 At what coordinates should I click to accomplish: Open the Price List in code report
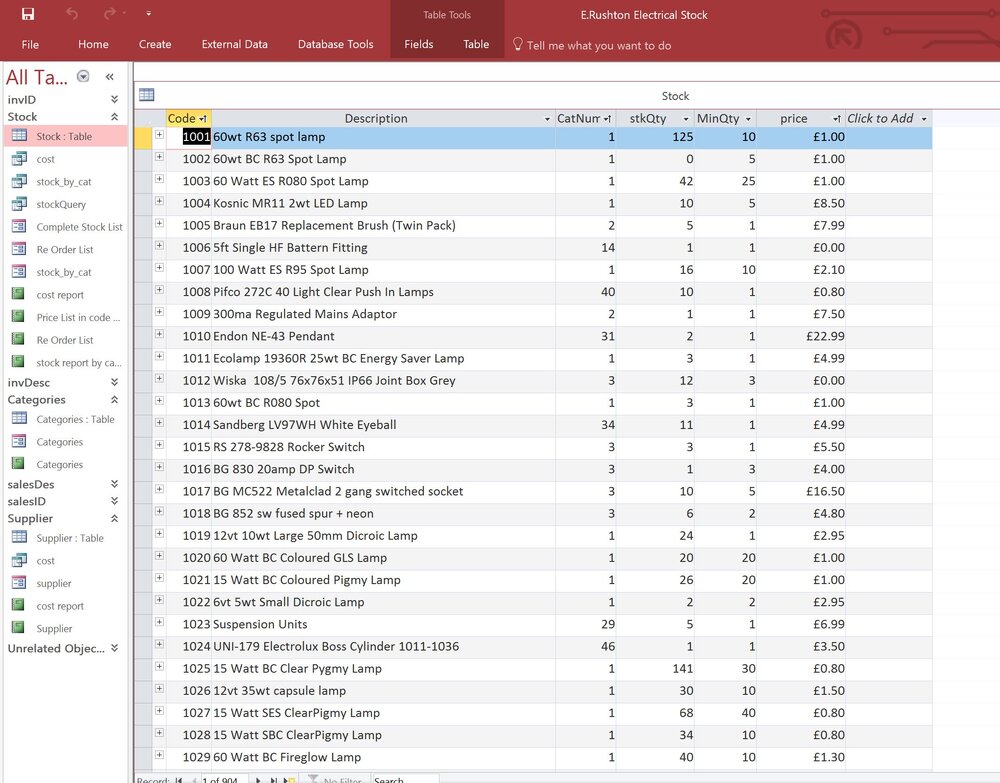pos(78,318)
